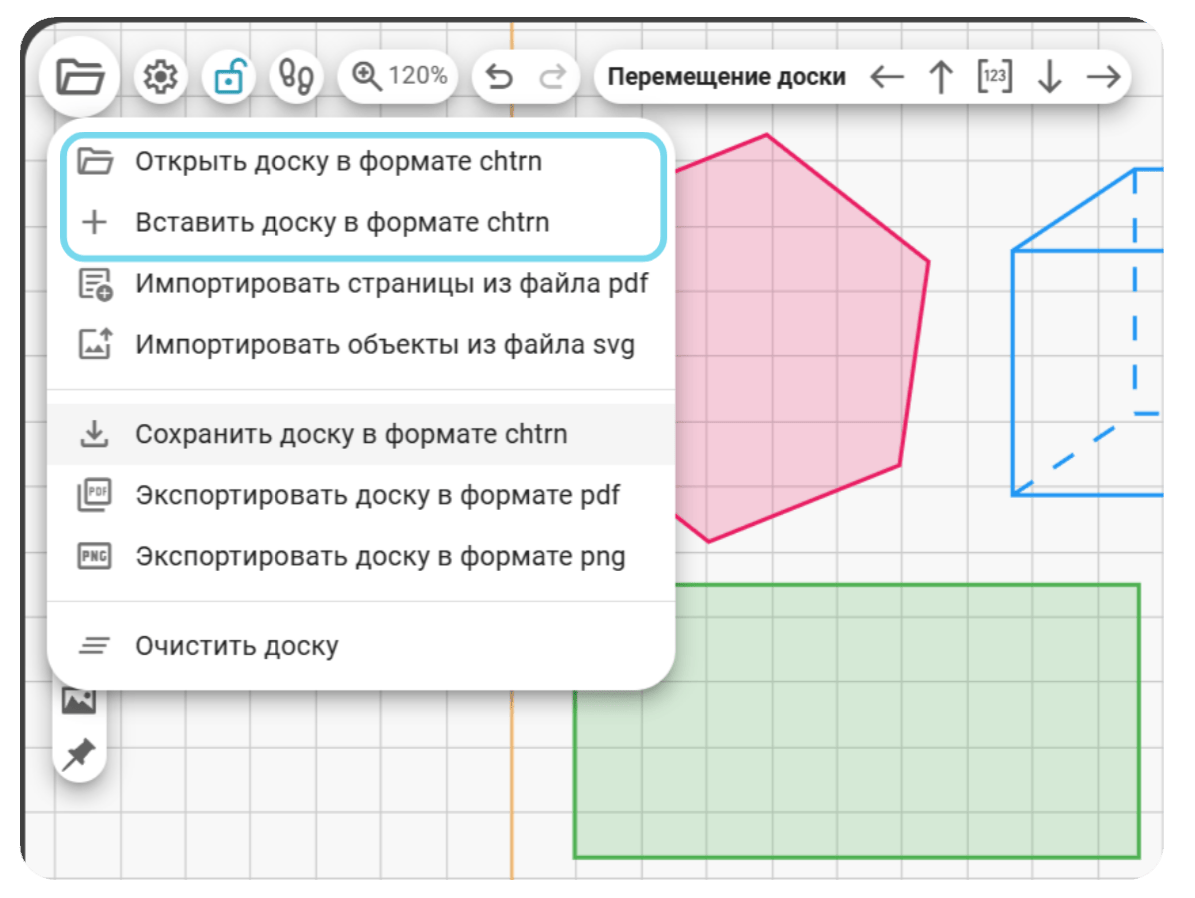Move board left with left arrow
Viewport: 1195px width, 898px height.
click(x=887, y=76)
